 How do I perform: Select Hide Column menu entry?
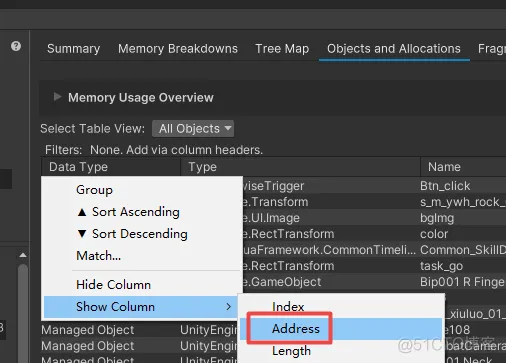click(143, 285)
